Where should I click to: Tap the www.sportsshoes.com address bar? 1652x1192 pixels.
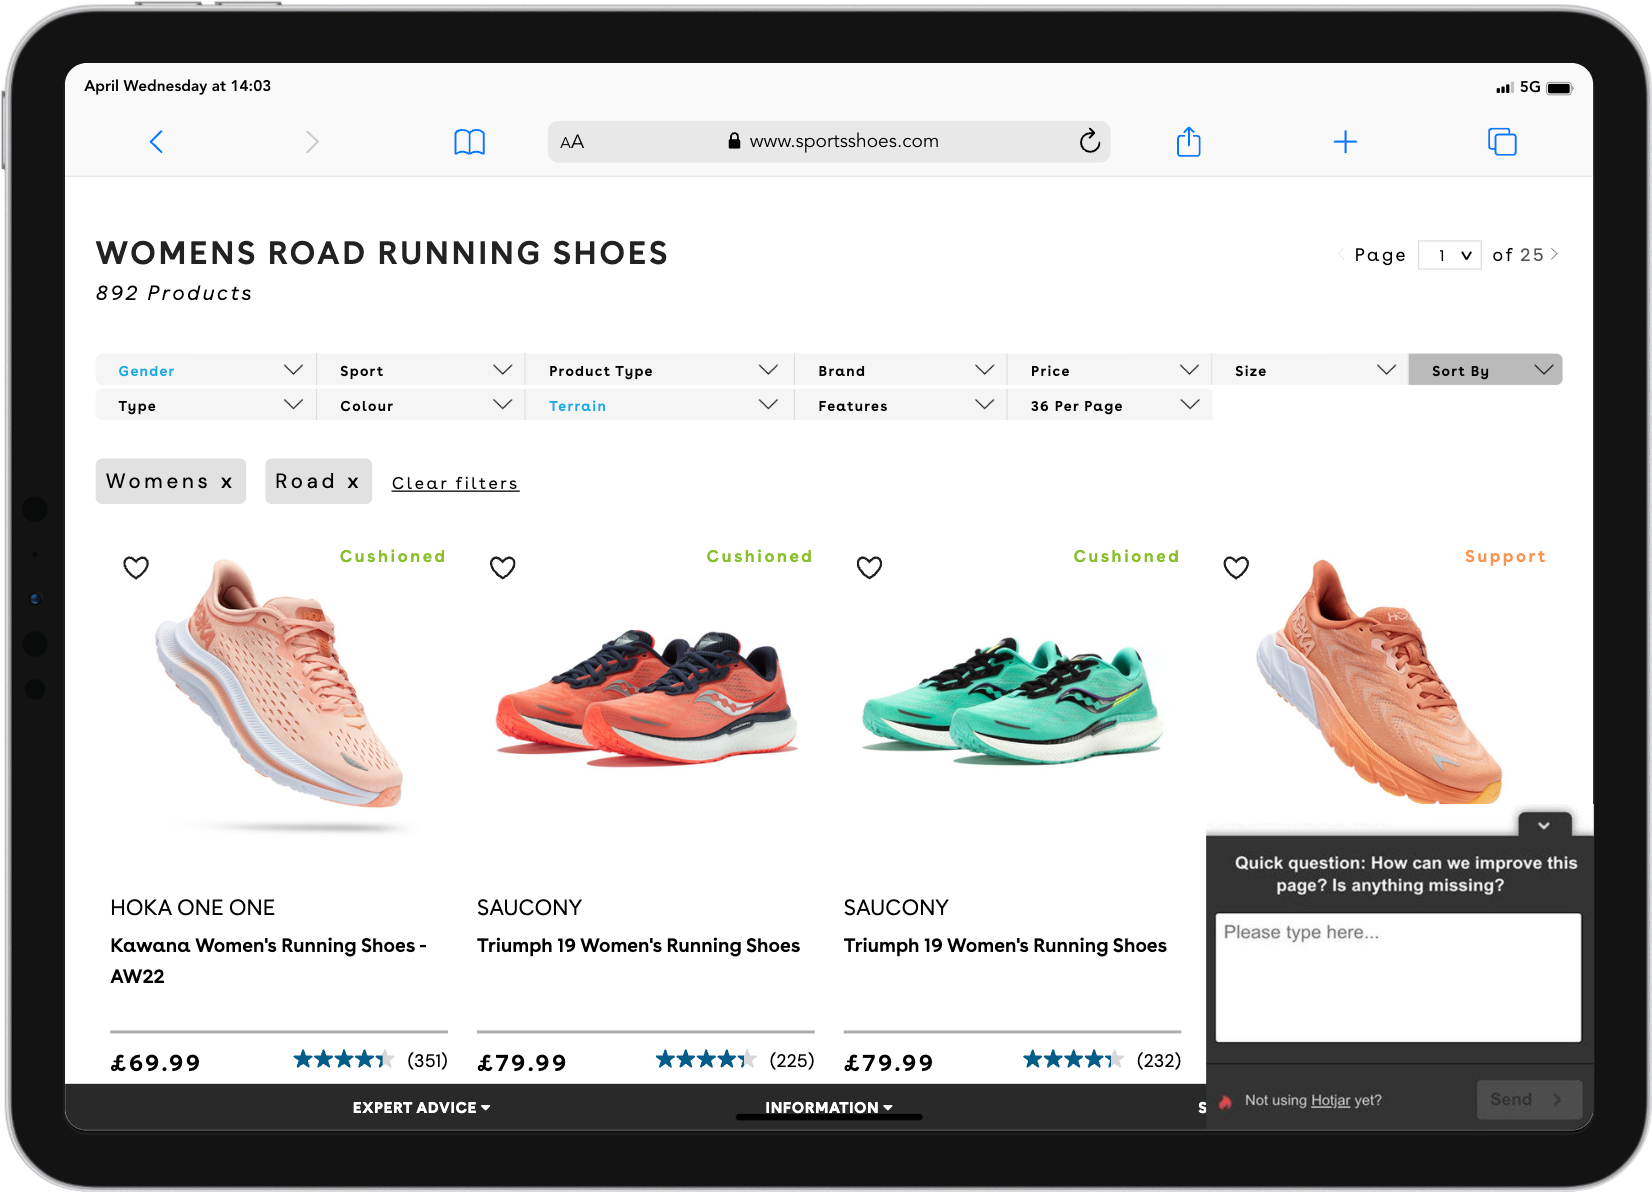pyautogui.click(x=829, y=141)
